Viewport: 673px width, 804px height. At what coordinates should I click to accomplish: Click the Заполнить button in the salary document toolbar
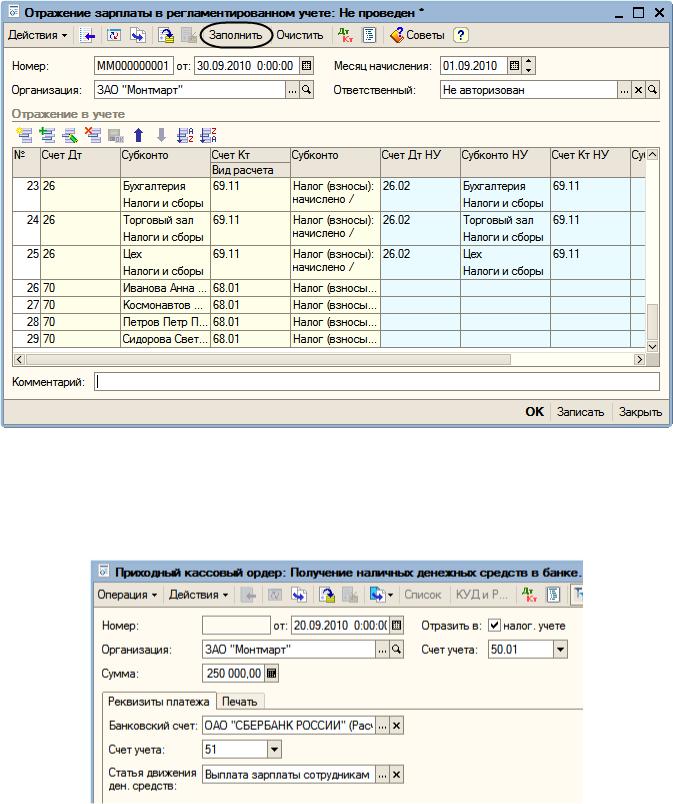pyautogui.click(x=235, y=35)
